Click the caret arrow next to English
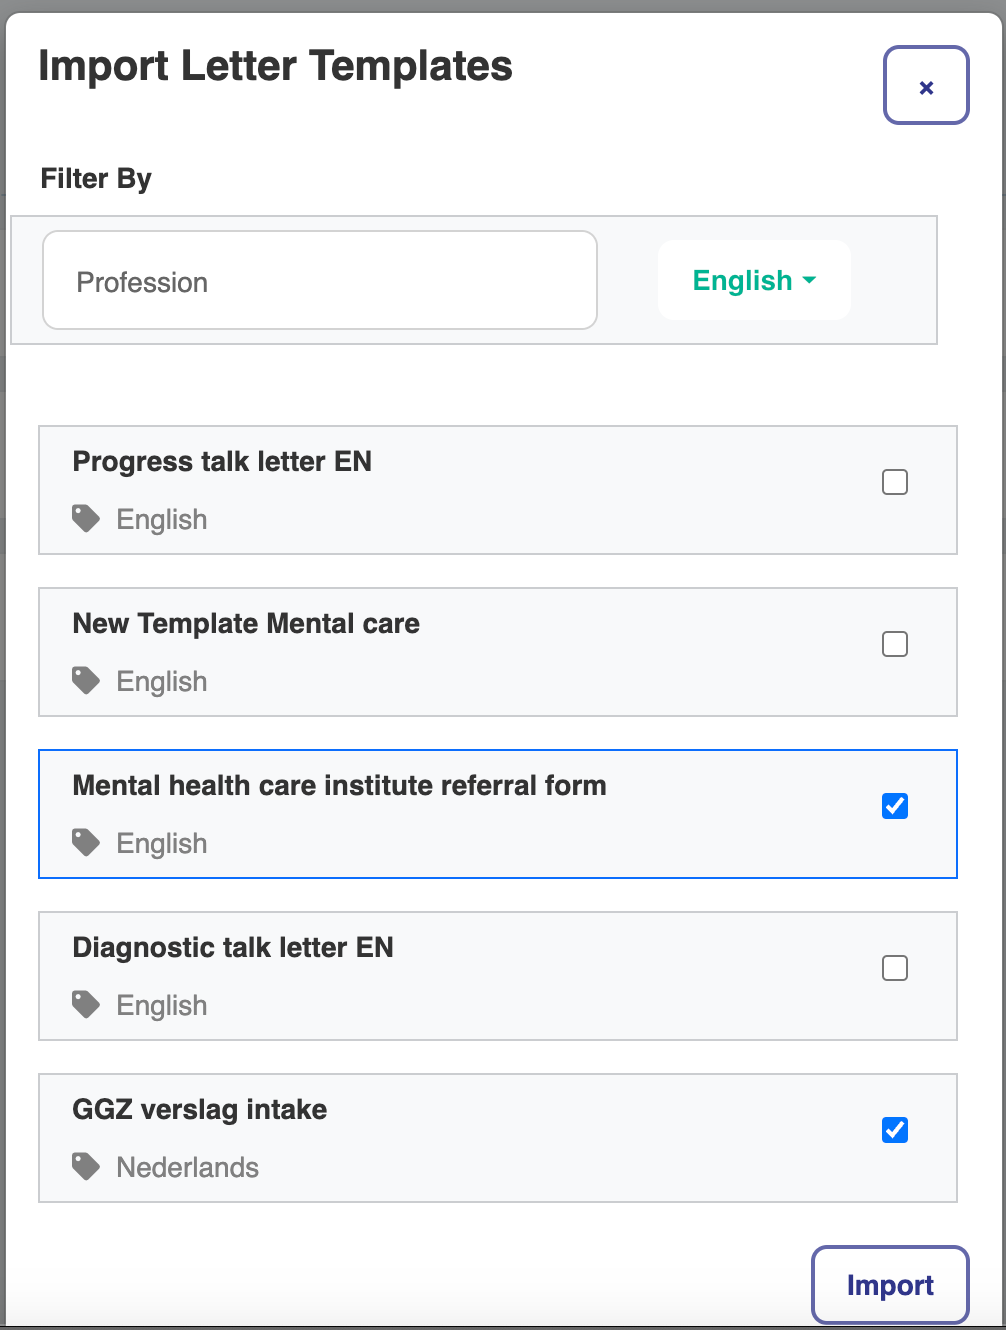Image resolution: width=1006 pixels, height=1330 pixels. click(x=810, y=281)
